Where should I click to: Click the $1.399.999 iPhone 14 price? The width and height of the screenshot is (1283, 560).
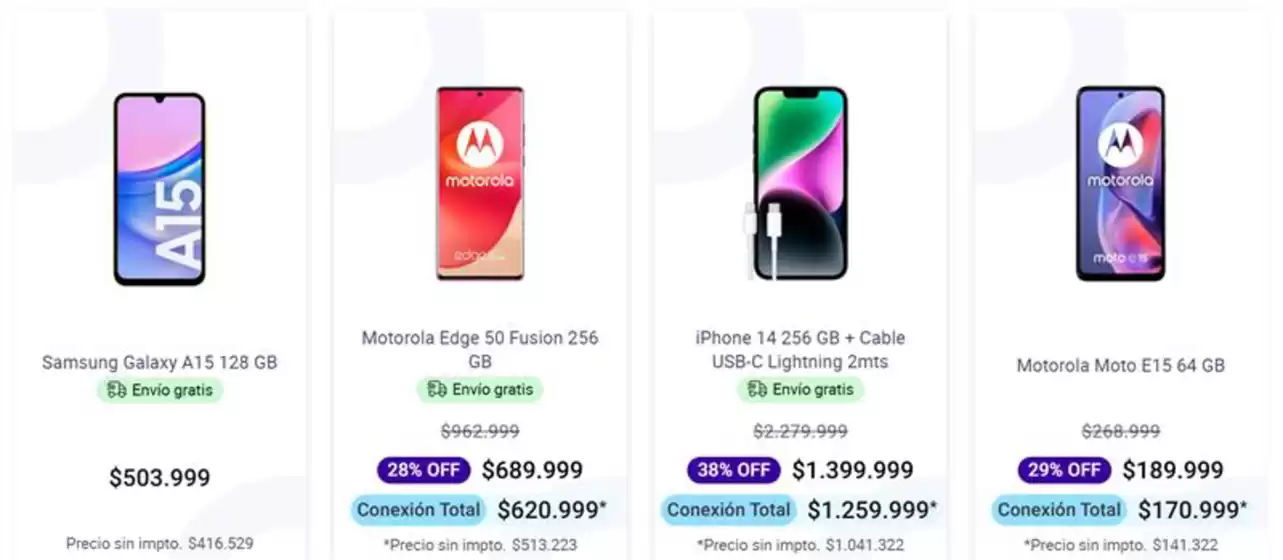852,470
